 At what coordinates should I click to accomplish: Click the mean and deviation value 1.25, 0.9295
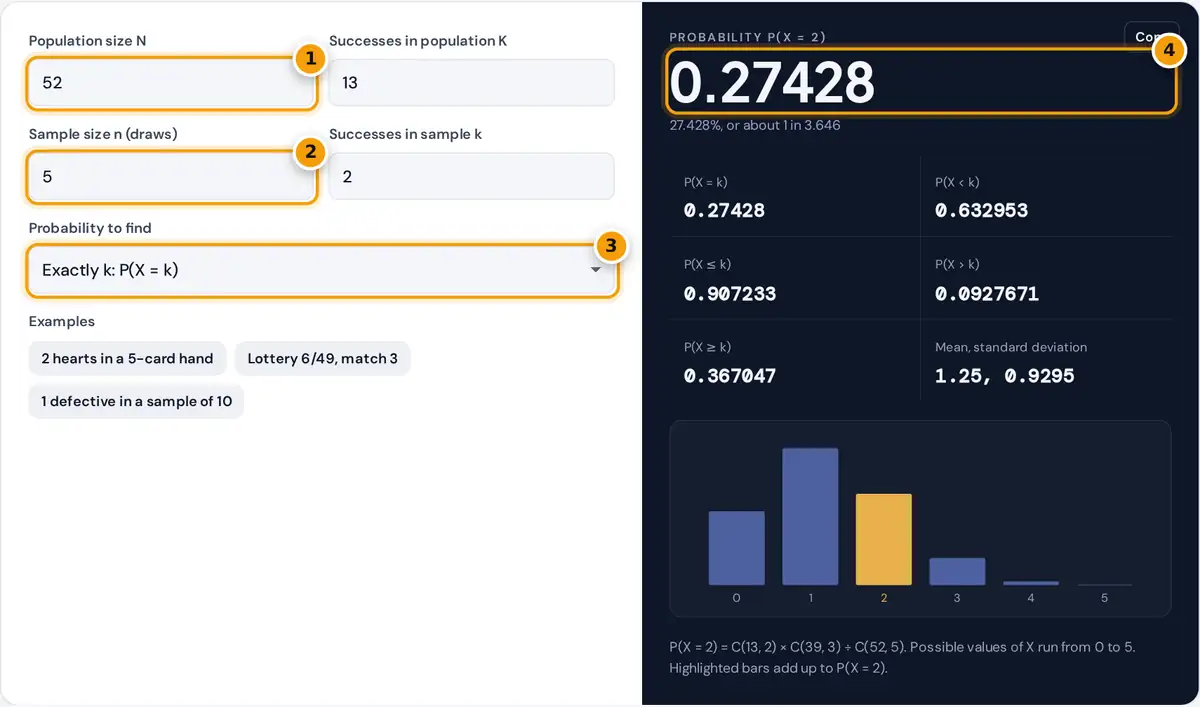click(1004, 376)
